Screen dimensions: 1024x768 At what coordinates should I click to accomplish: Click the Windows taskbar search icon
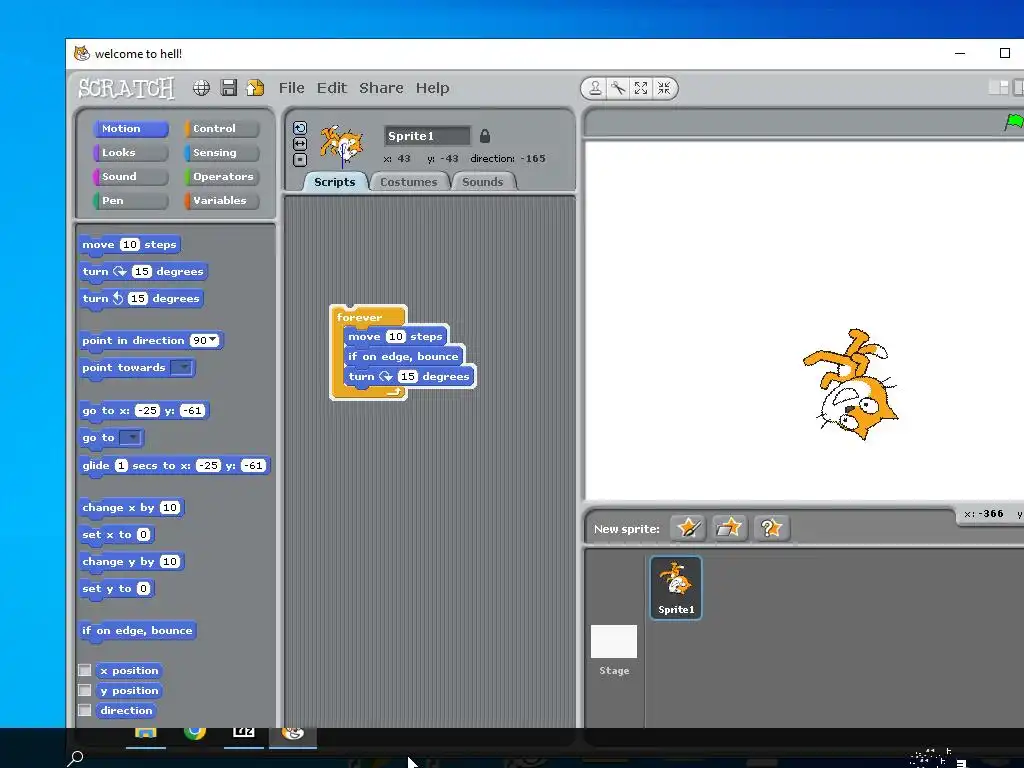click(75, 758)
